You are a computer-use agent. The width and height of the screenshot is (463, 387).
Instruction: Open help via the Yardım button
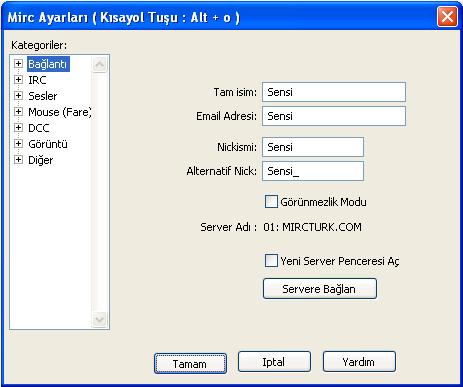coord(359,361)
